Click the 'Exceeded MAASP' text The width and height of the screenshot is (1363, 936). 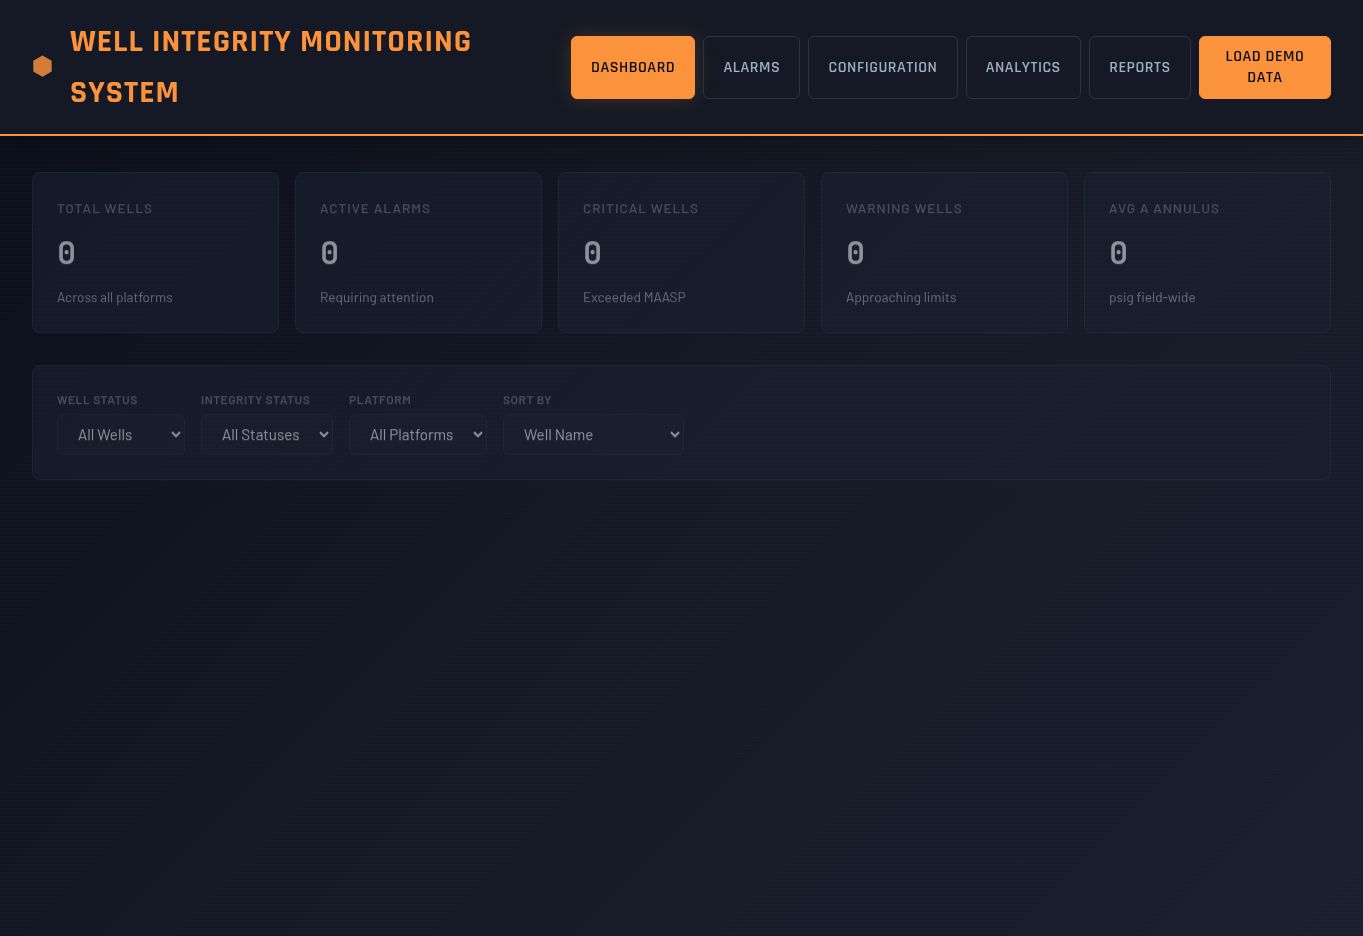pos(634,297)
